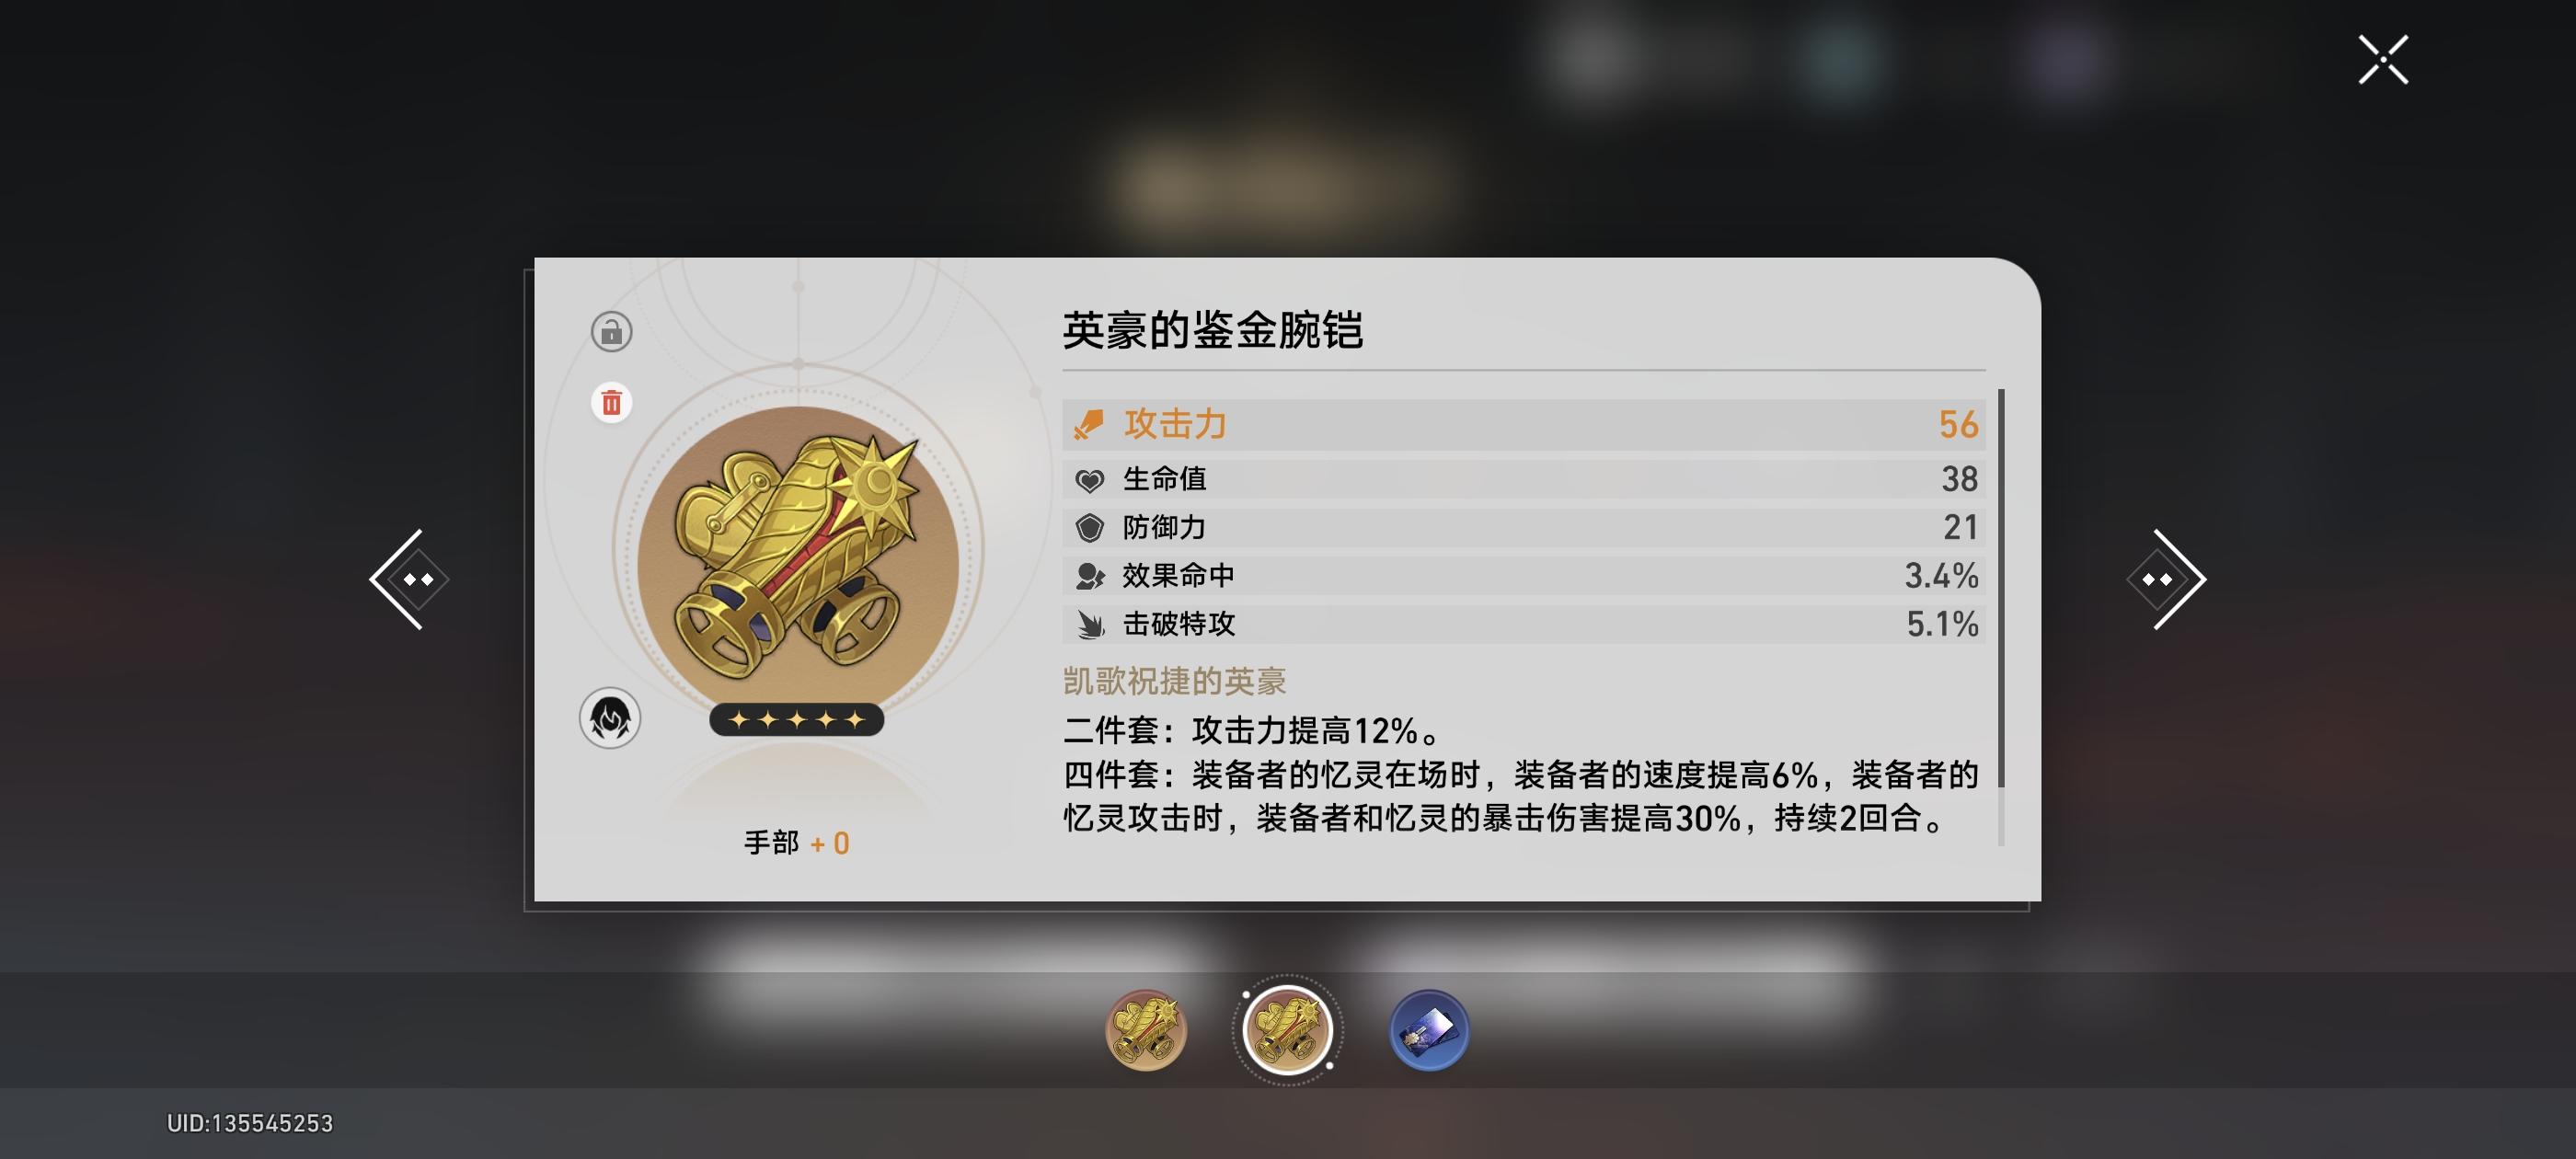Click the defense shield icon
This screenshot has width=2576, height=1159.
point(1089,527)
